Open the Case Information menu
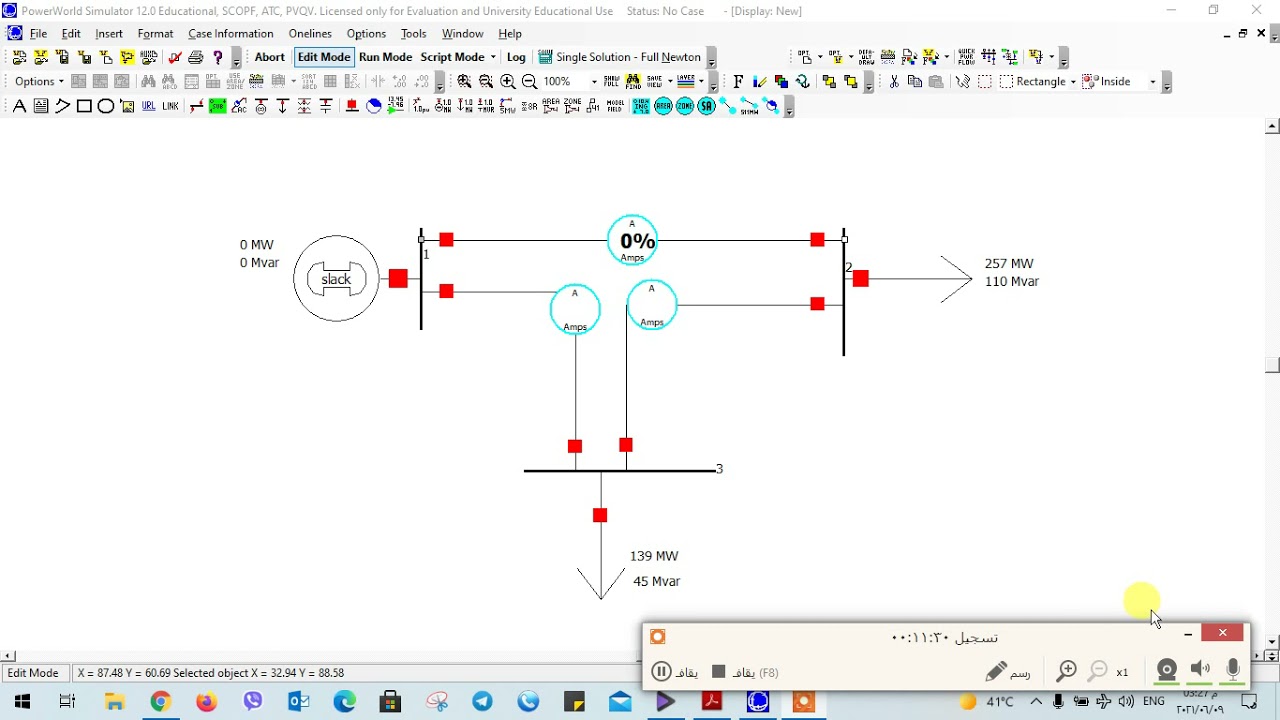 pos(231,33)
